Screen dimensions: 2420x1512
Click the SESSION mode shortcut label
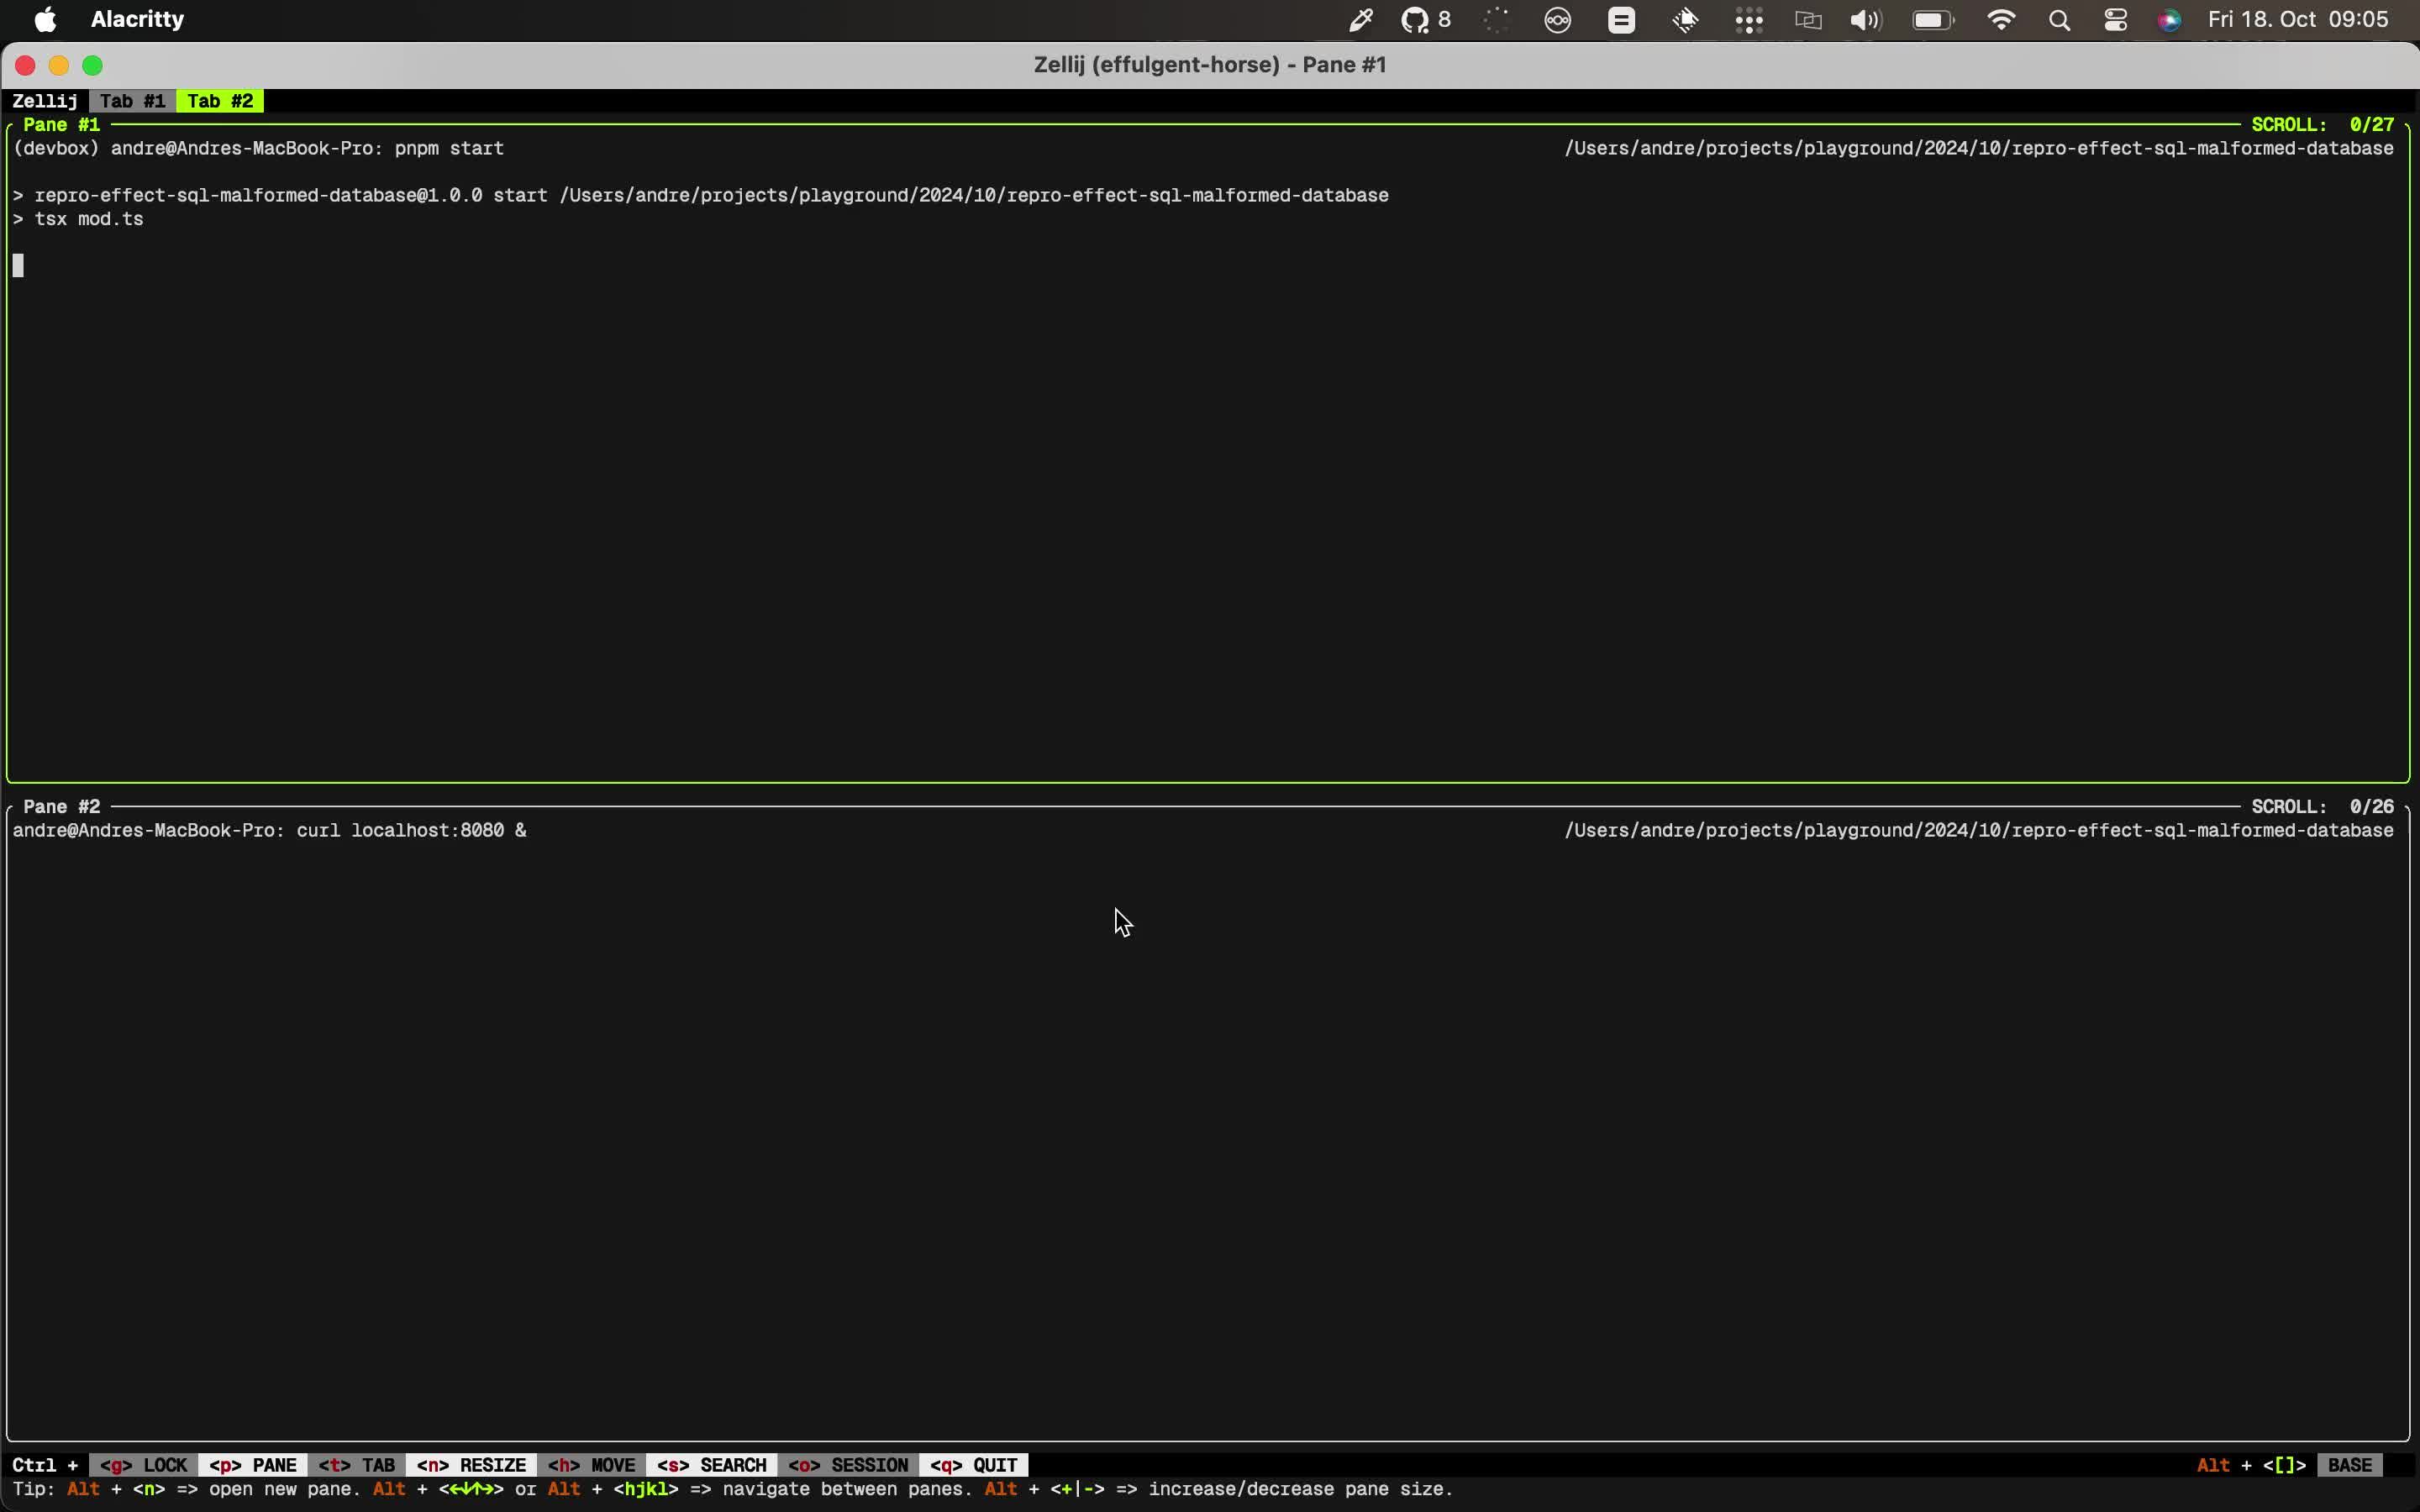[x=848, y=1465]
